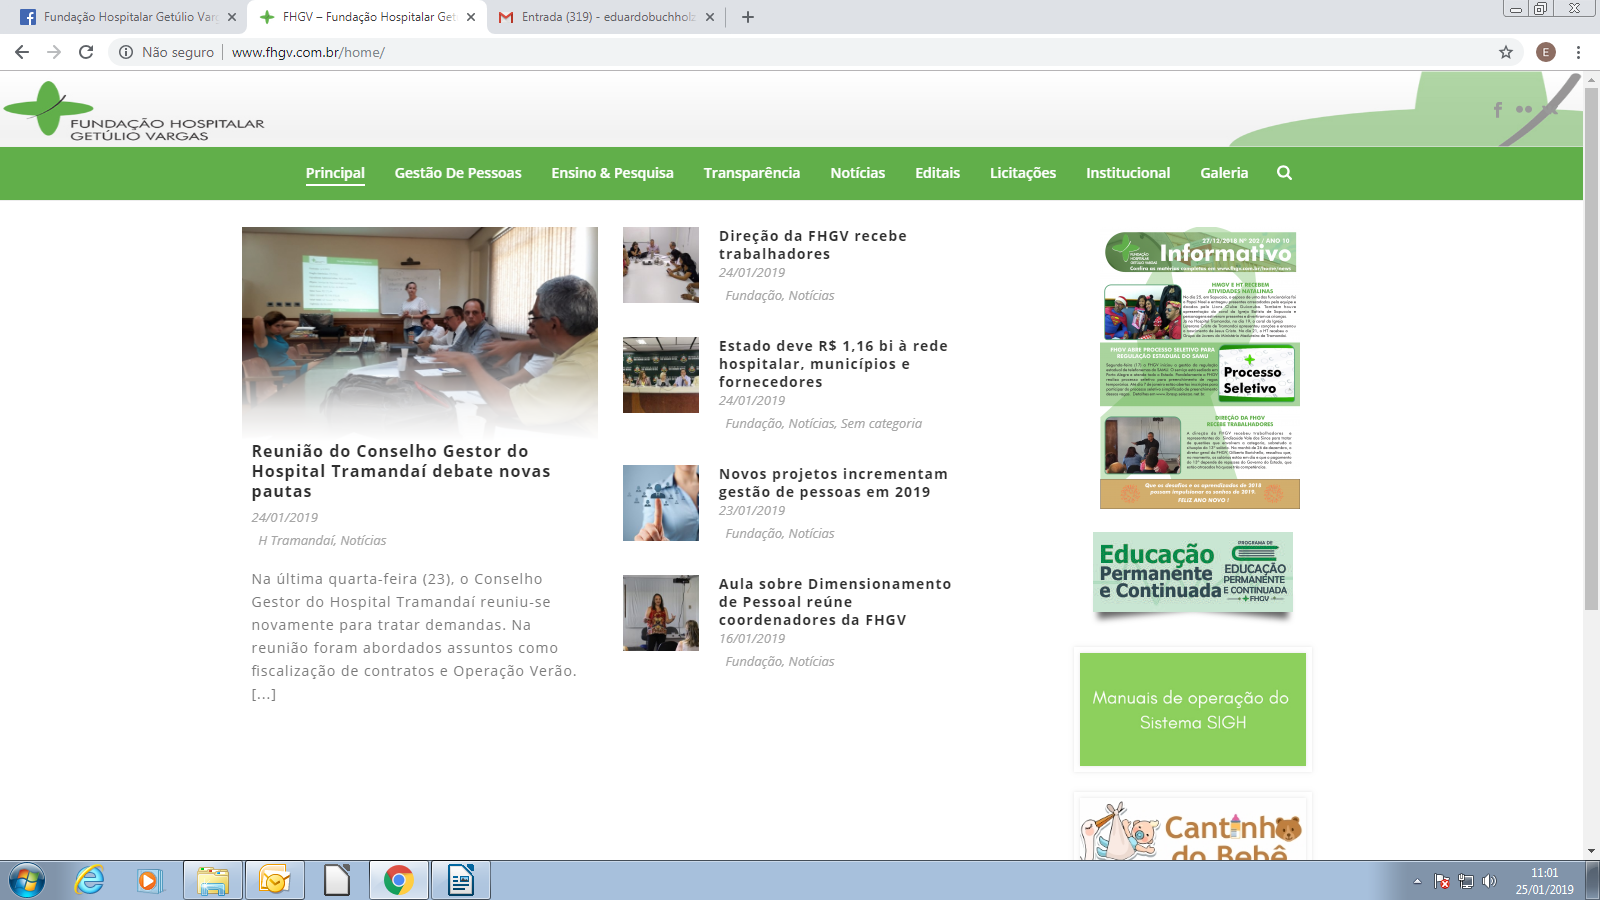The width and height of the screenshot is (1600, 900).
Task: Open the Educação Permanente e Continuada banner
Action: pyautogui.click(x=1192, y=572)
